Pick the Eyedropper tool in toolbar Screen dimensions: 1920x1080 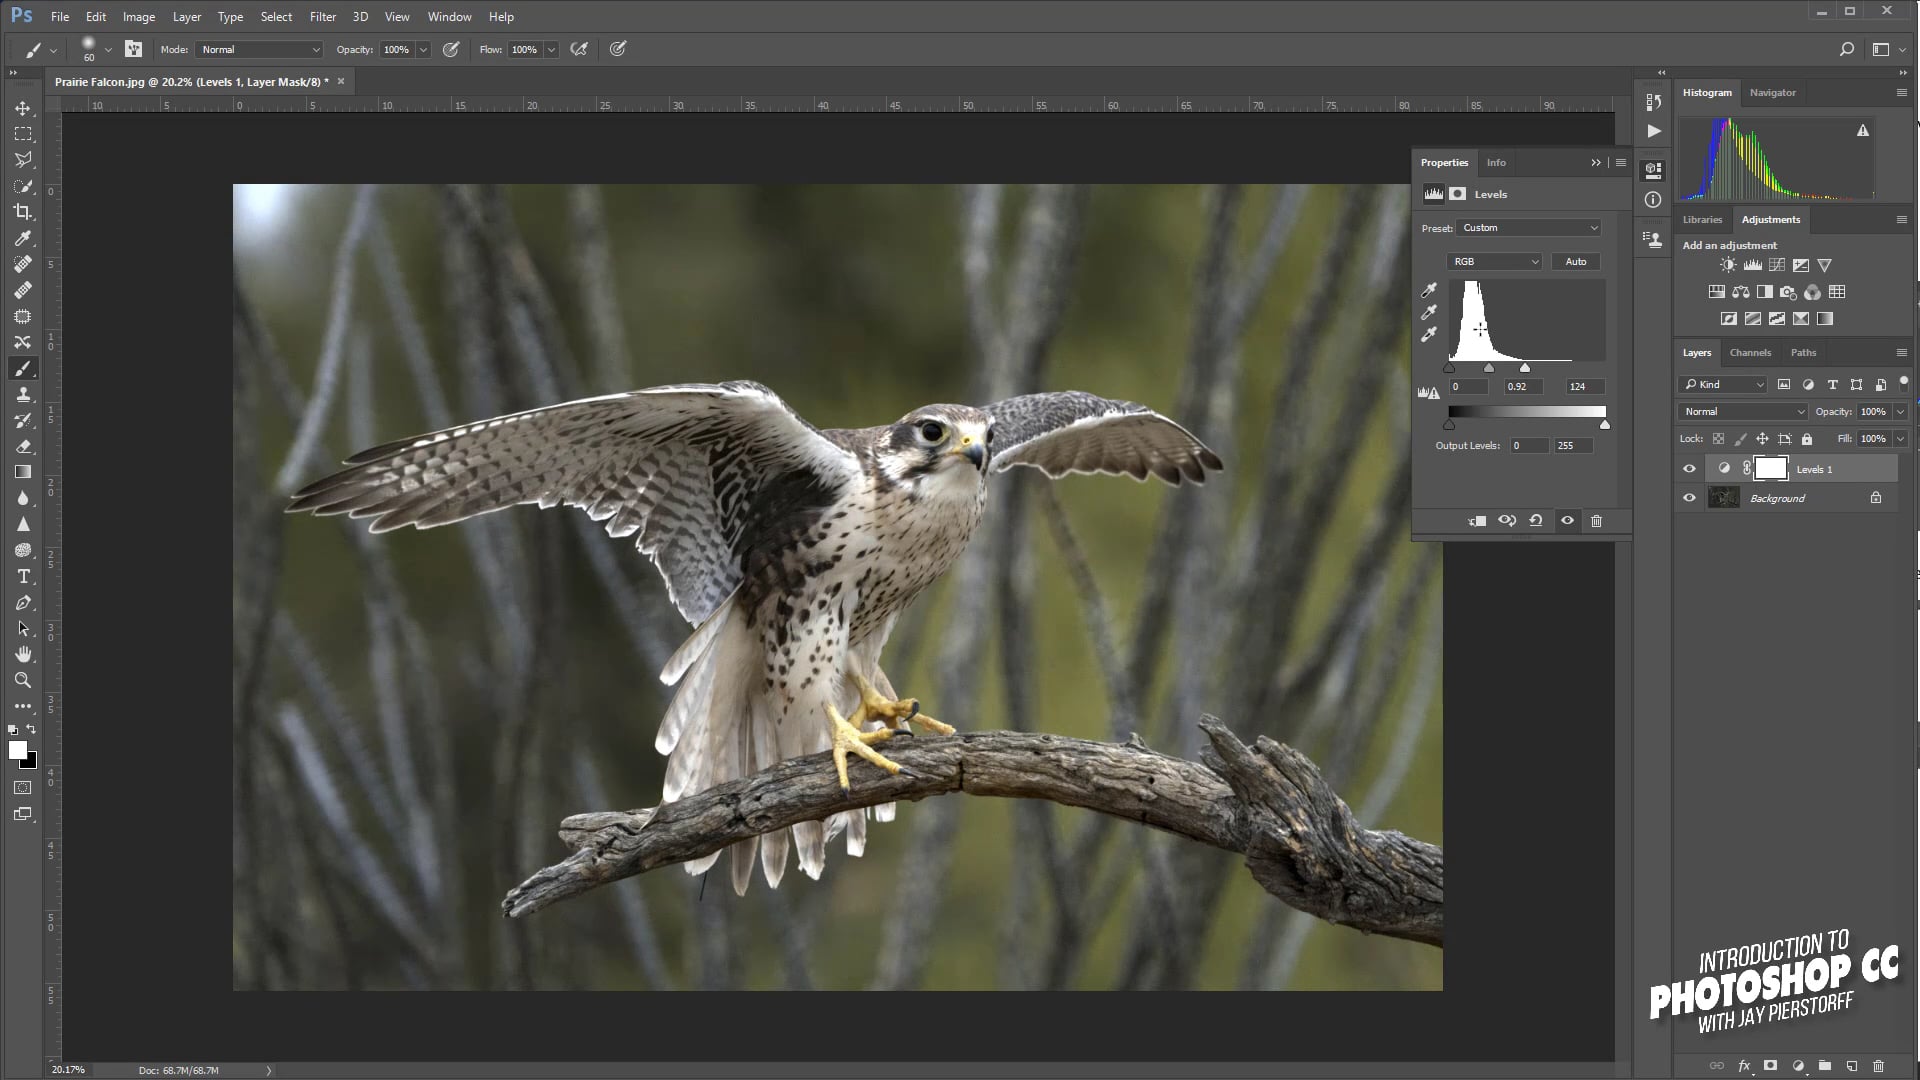(22, 238)
